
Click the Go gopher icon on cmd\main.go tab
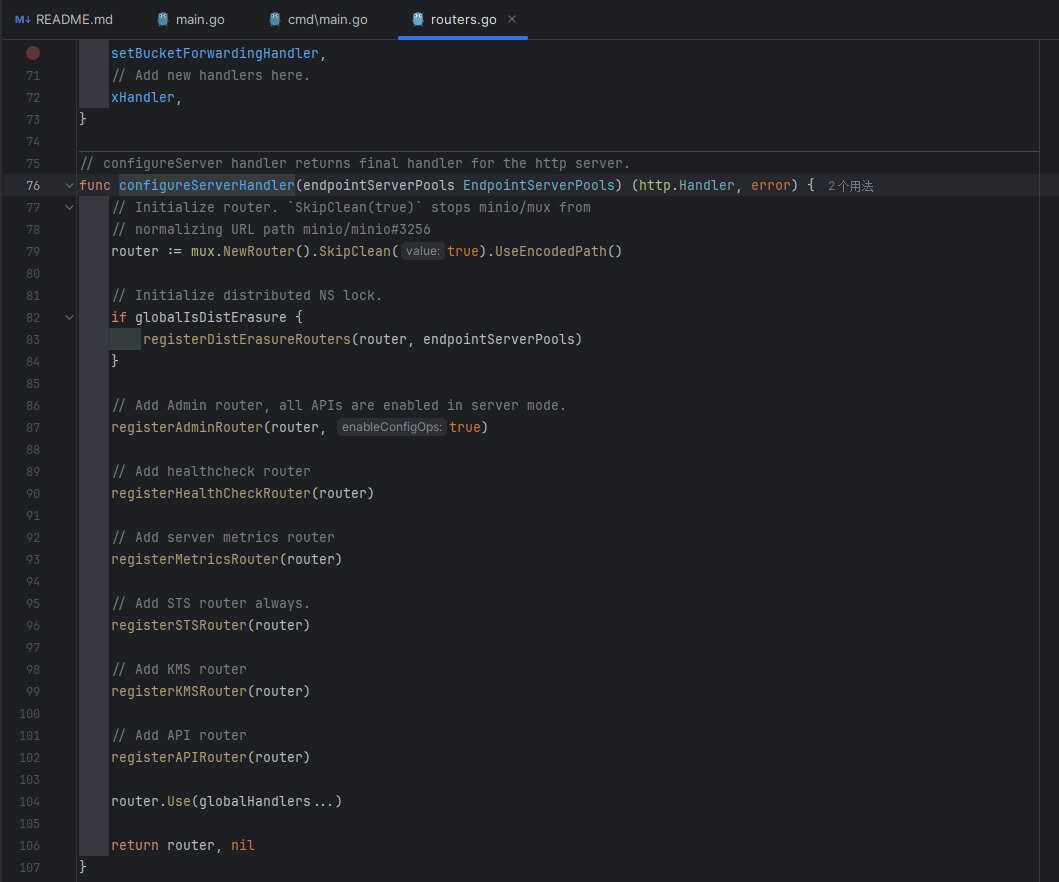(x=275, y=20)
